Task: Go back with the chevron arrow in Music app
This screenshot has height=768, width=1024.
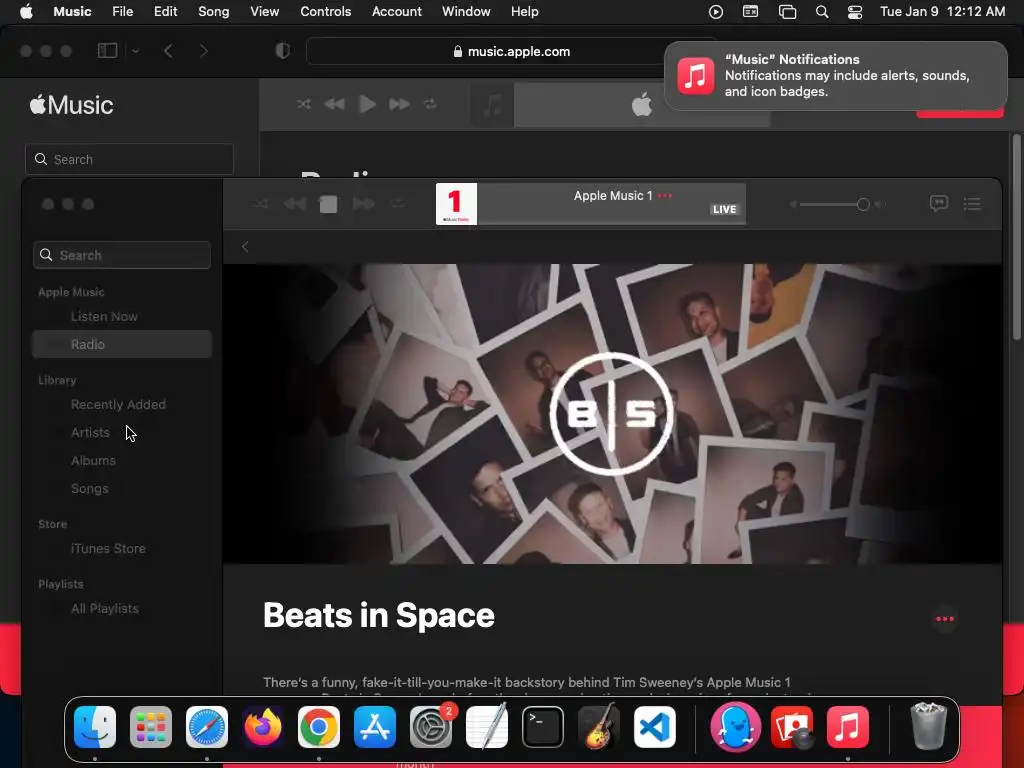Action: click(x=245, y=246)
